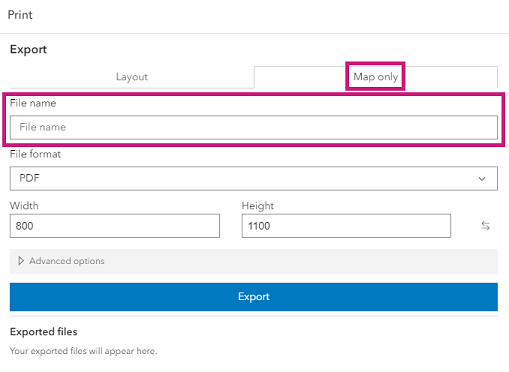Click the Print panel title
The image size is (509, 372).
[x=20, y=15]
